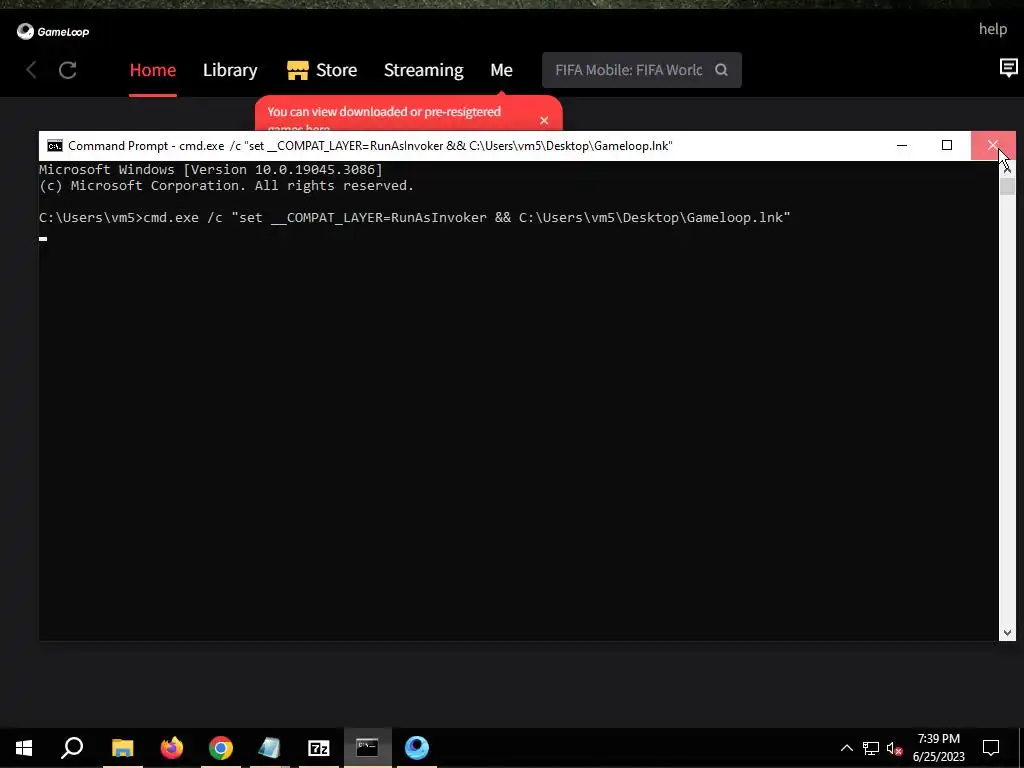Launch Firefox from the taskbar
The height and width of the screenshot is (768, 1024).
tap(172, 748)
